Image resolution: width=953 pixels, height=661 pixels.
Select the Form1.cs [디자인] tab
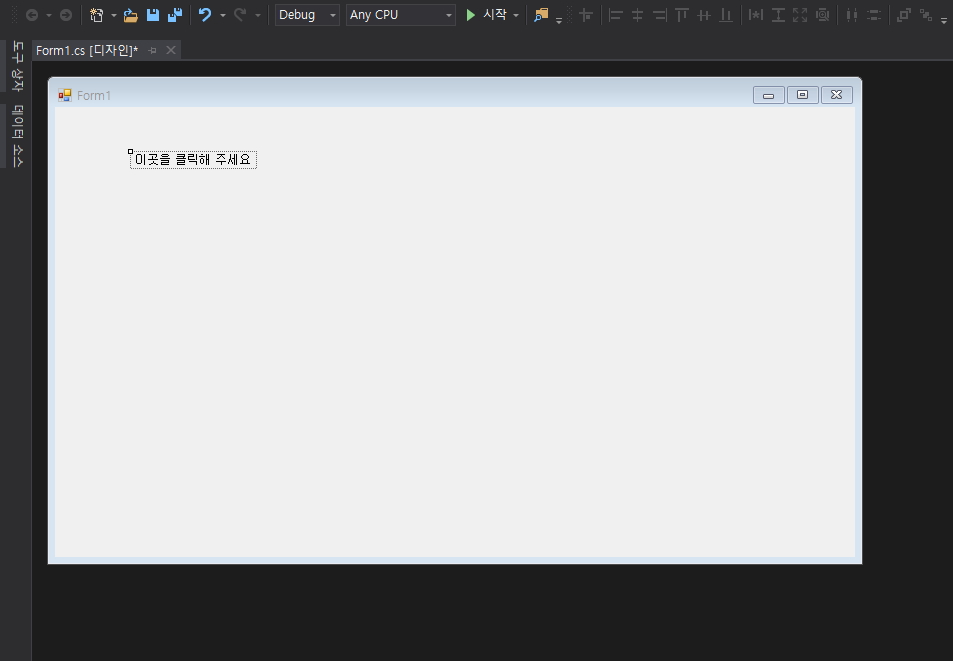coord(87,50)
